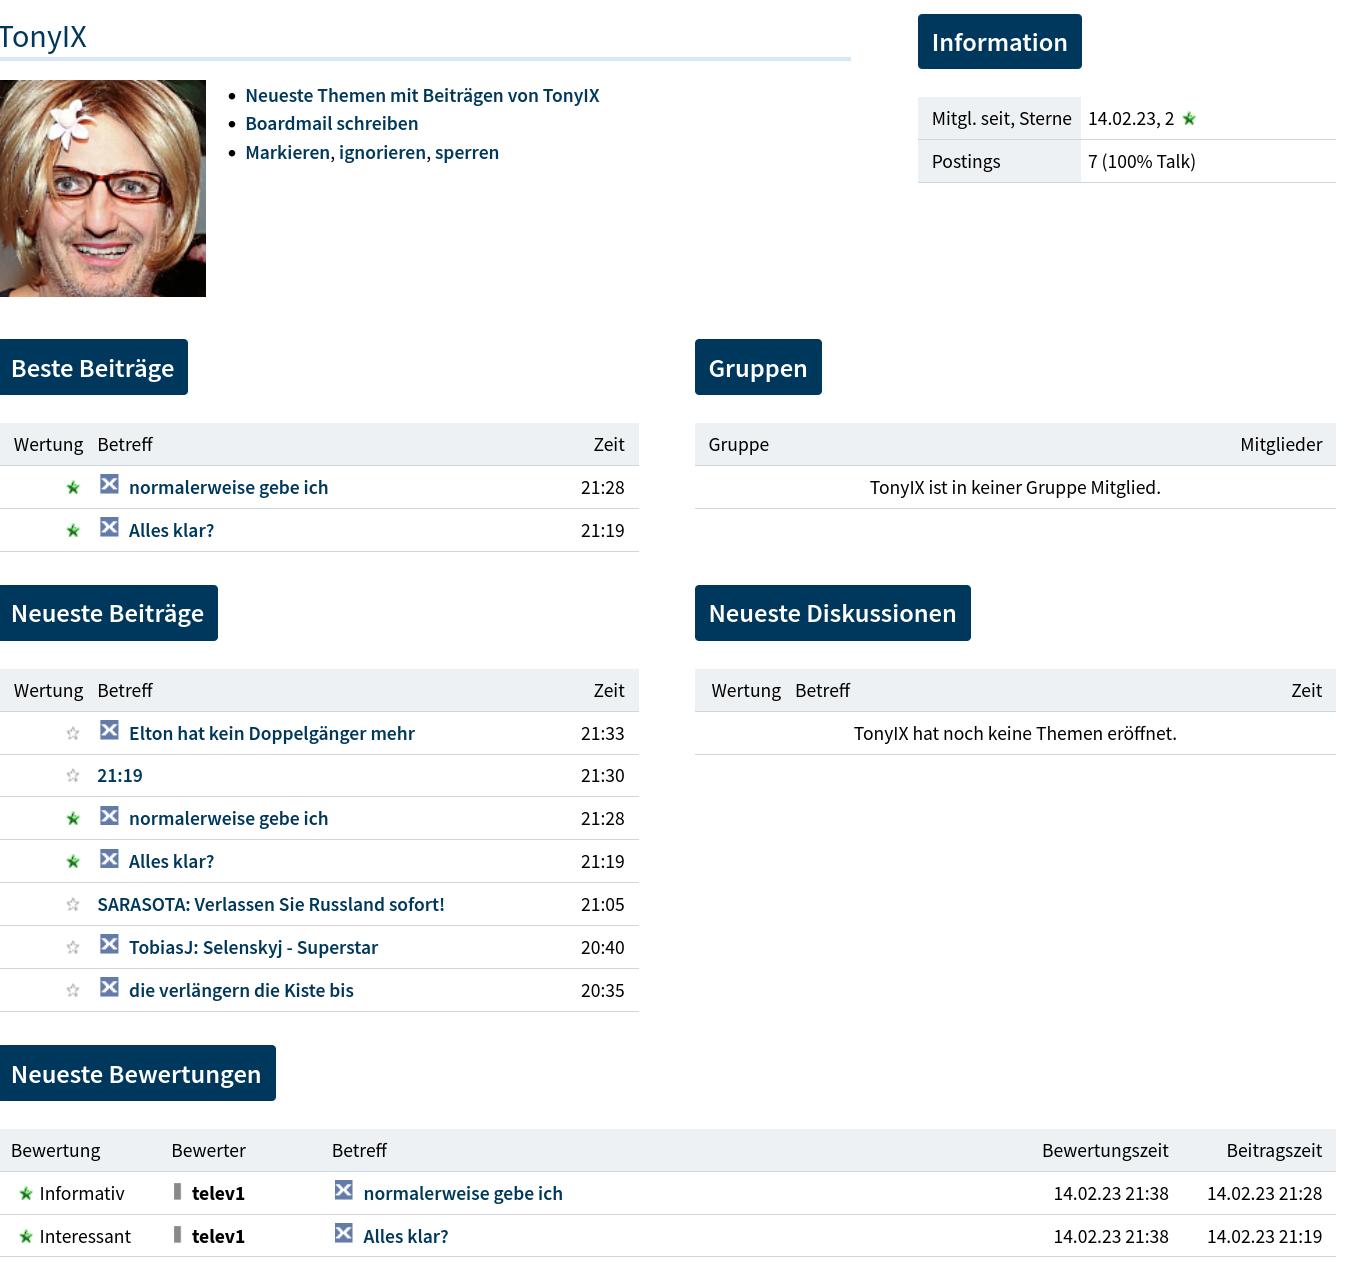
Task: Open Neueste Themen mit Beiträgen von TonyIX
Action: (x=422, y=96)
